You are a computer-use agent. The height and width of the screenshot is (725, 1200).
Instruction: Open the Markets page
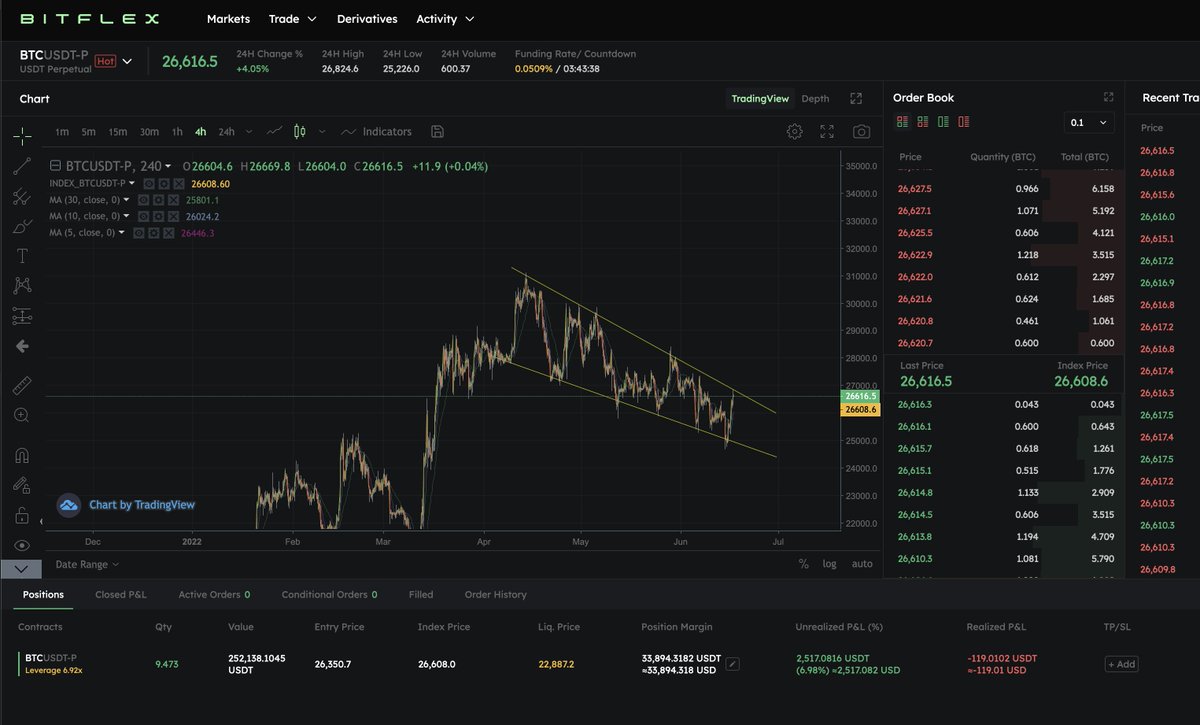[x=228, y=19]
